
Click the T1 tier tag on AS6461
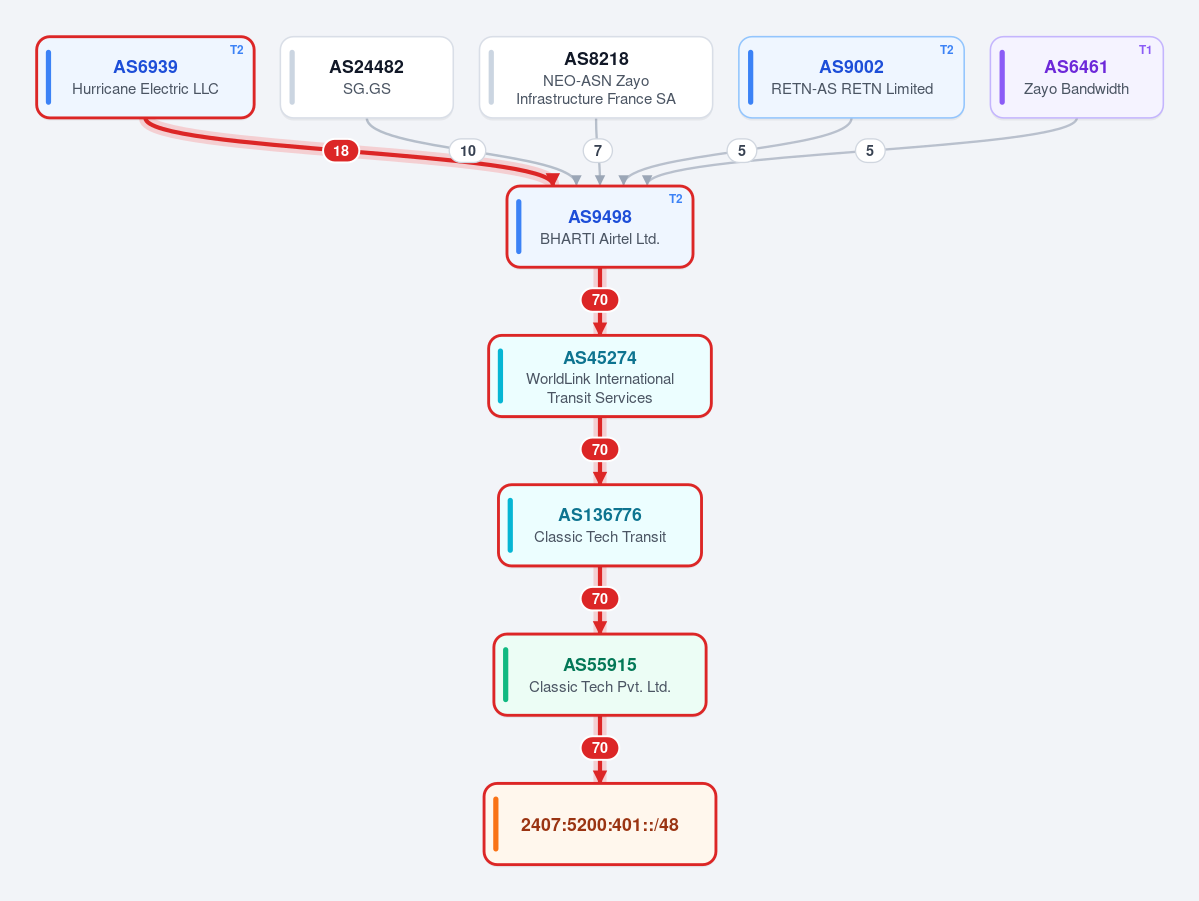tap(1145, 50)
